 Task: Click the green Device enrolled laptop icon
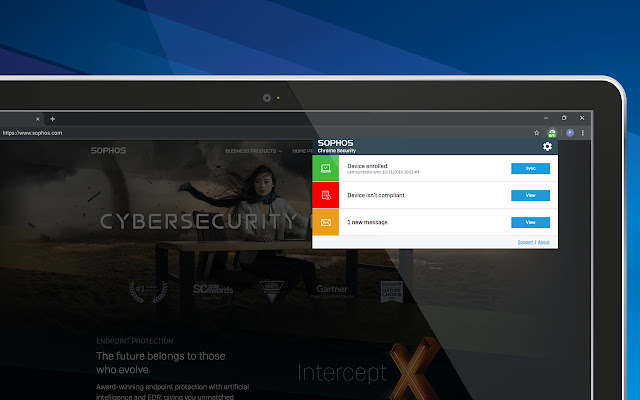point(325,168)
